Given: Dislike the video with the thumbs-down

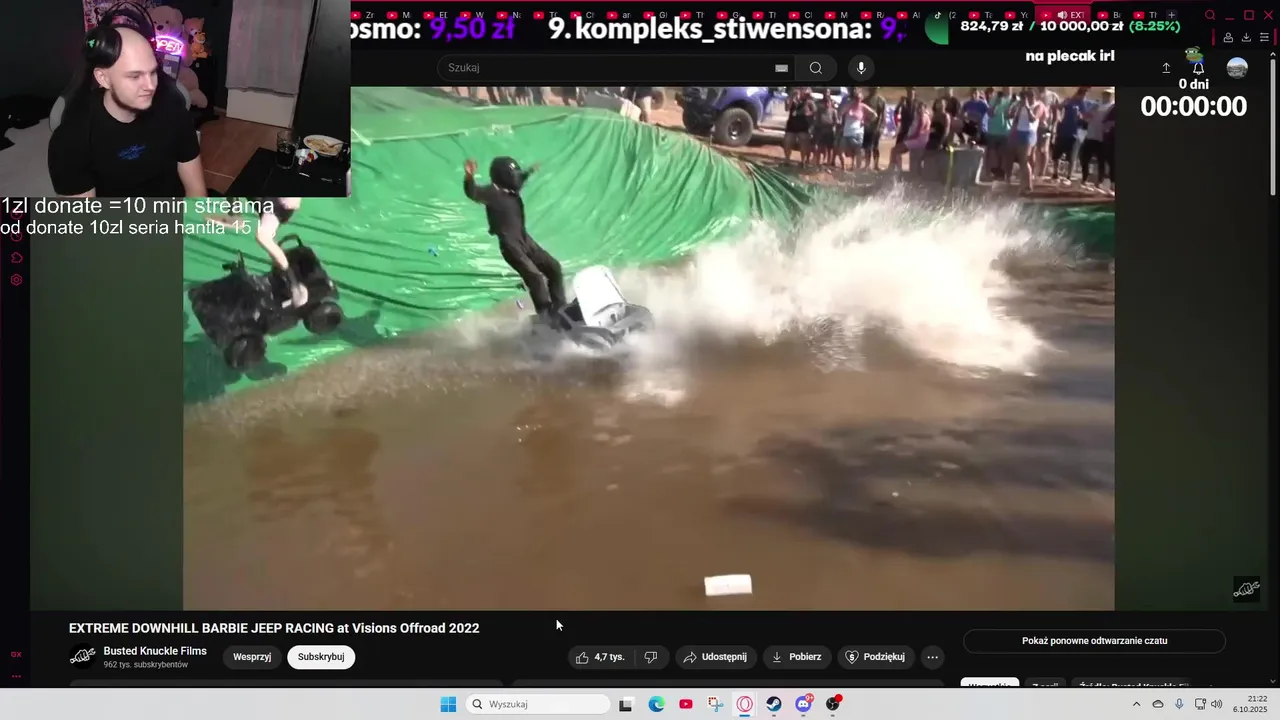Looking at the screenshot, I should tap(651, 657).
